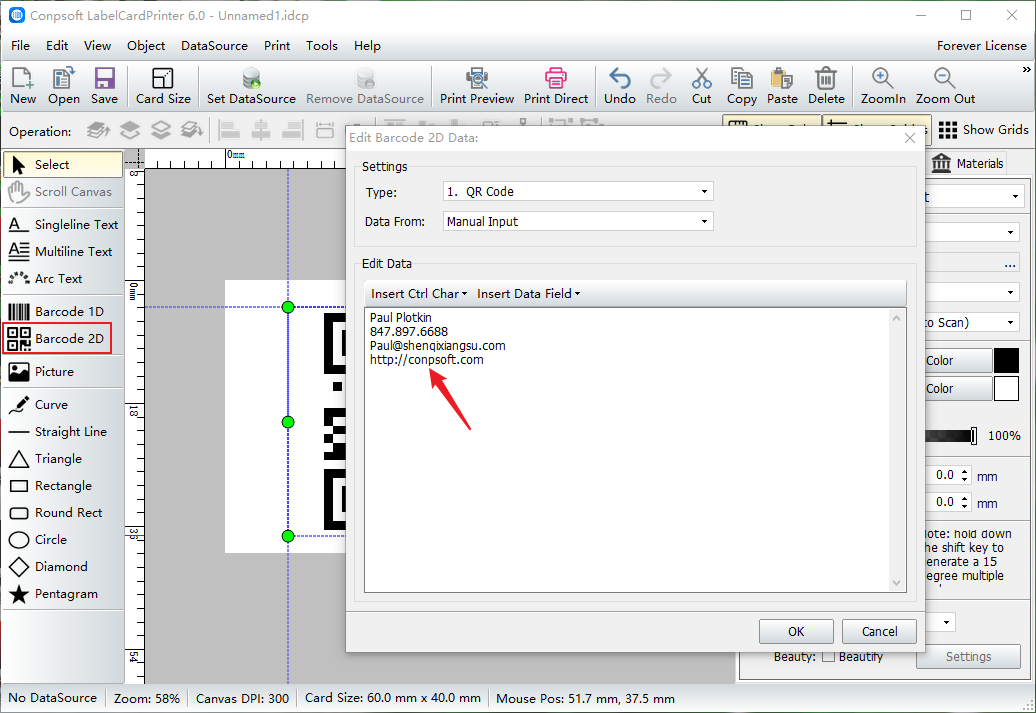Image resolution: width=1036 pixels, height=713 pixels.
Task: Open the View menu
Action: point(97,46)
